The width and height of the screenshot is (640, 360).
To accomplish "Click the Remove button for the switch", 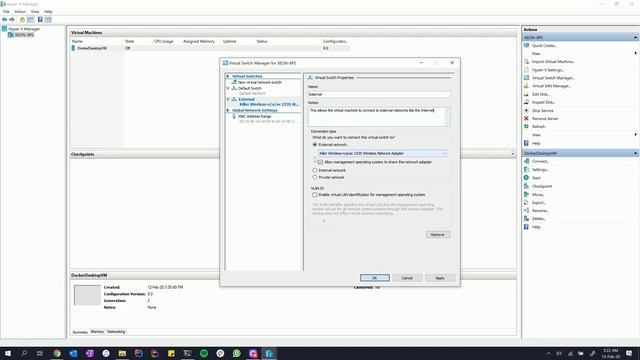I will 438,235.
